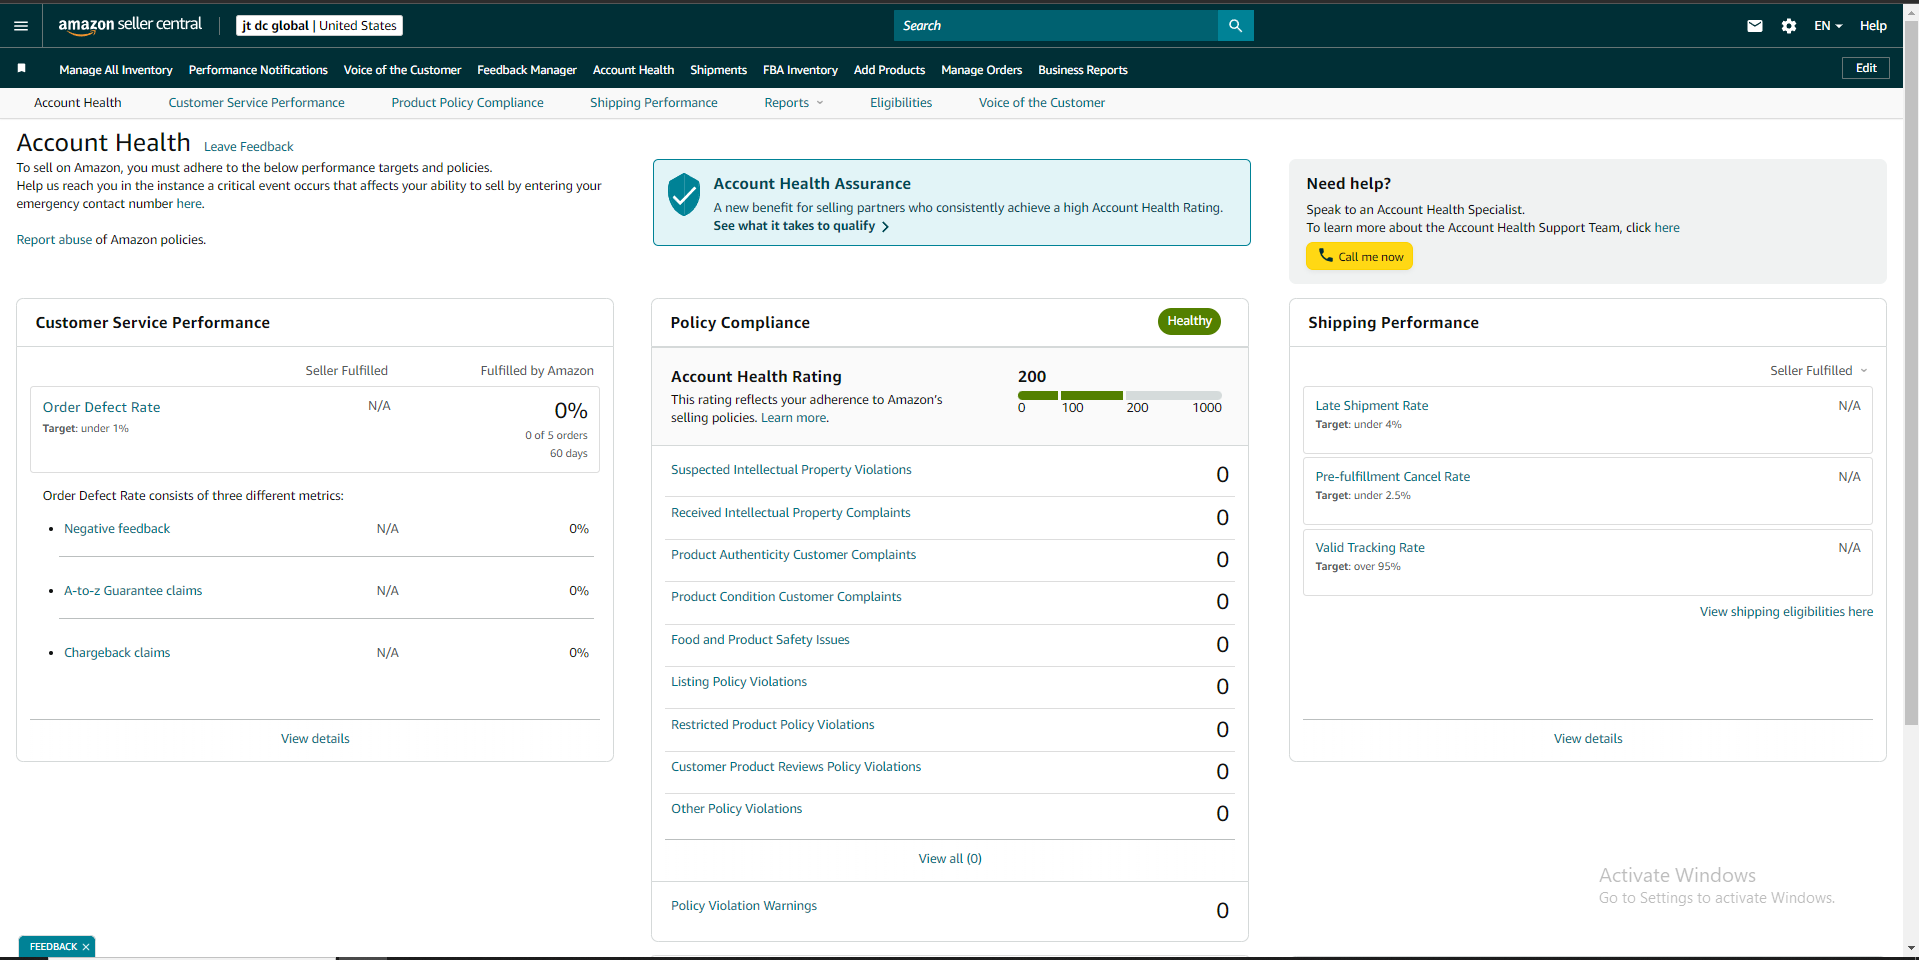Click the Amazon Seller Central logo
Screen dimensions: 1919x960
coord(130,25)
